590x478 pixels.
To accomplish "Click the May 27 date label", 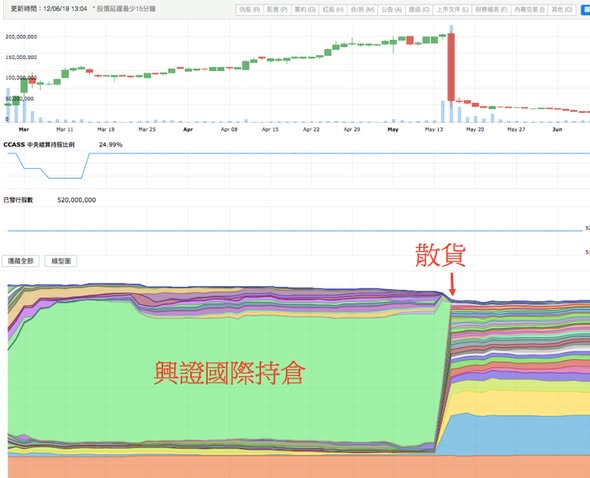I will (516, 129).
